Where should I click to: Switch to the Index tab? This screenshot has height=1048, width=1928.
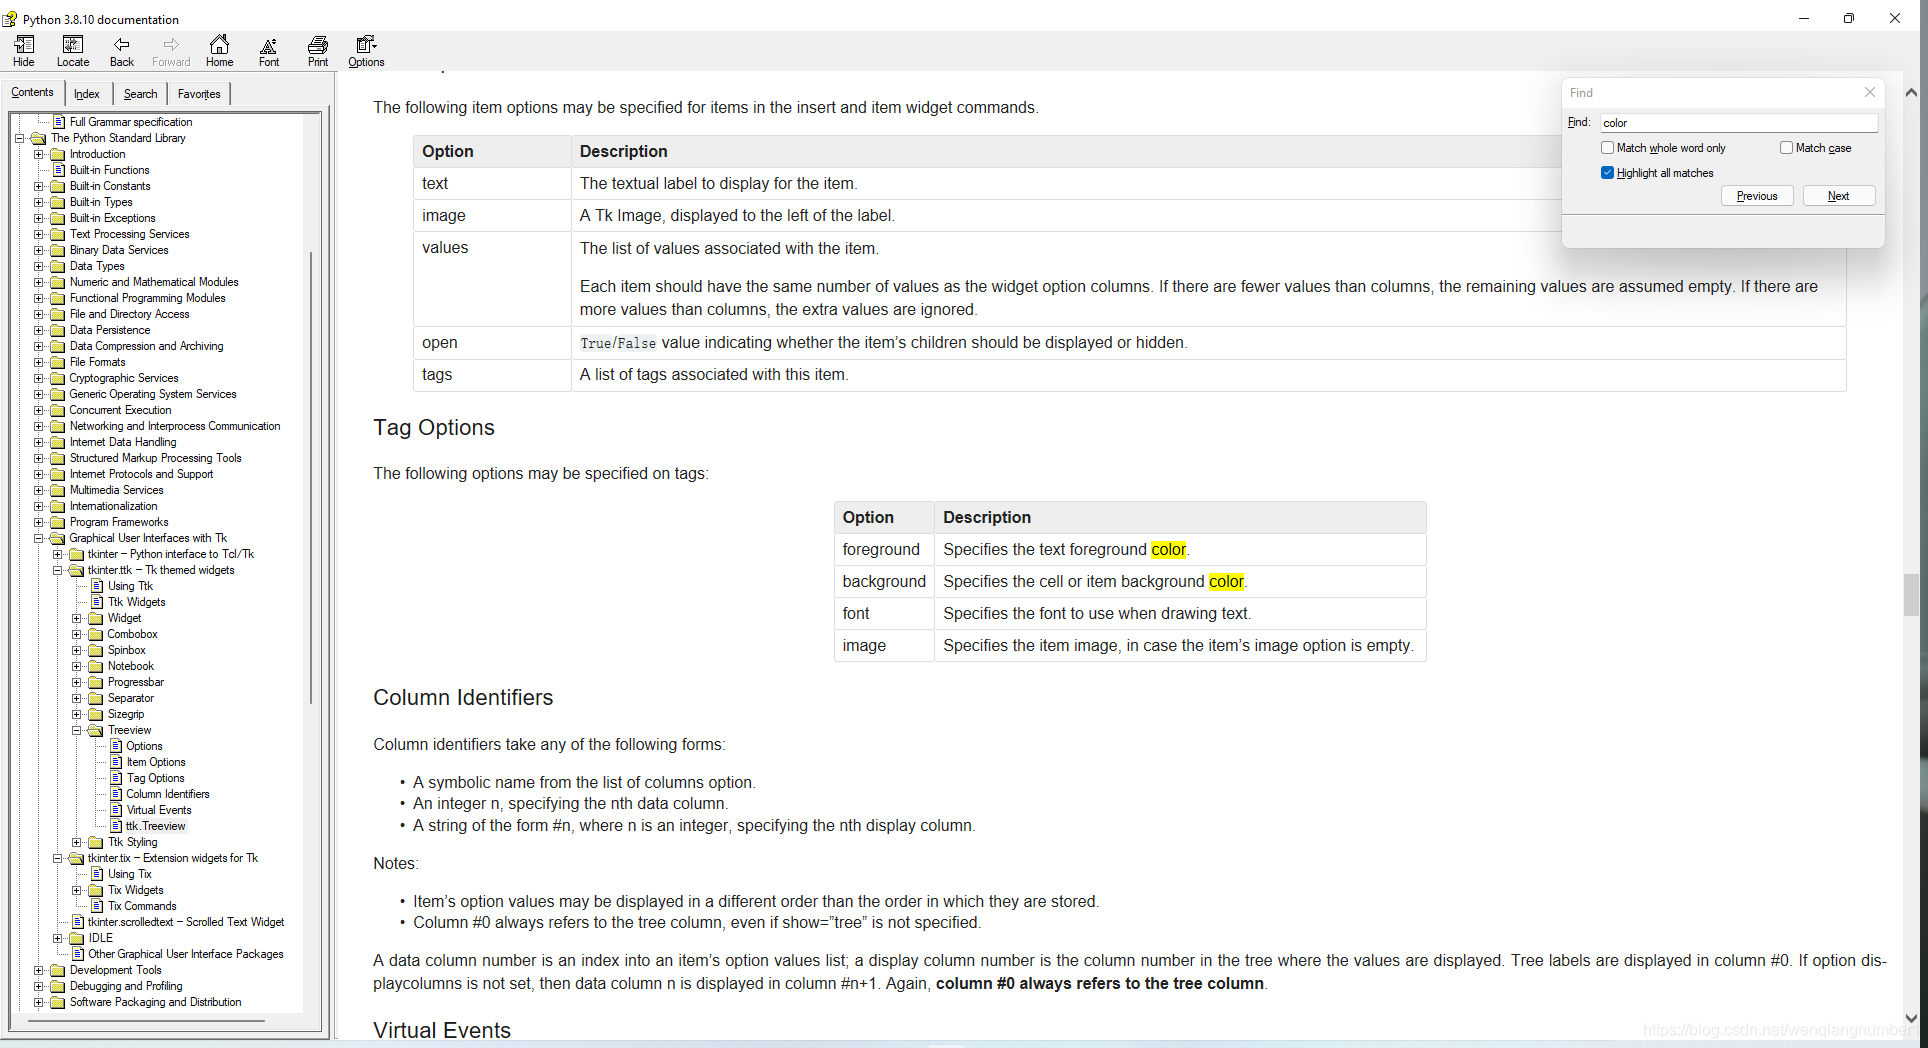point(87,94)
